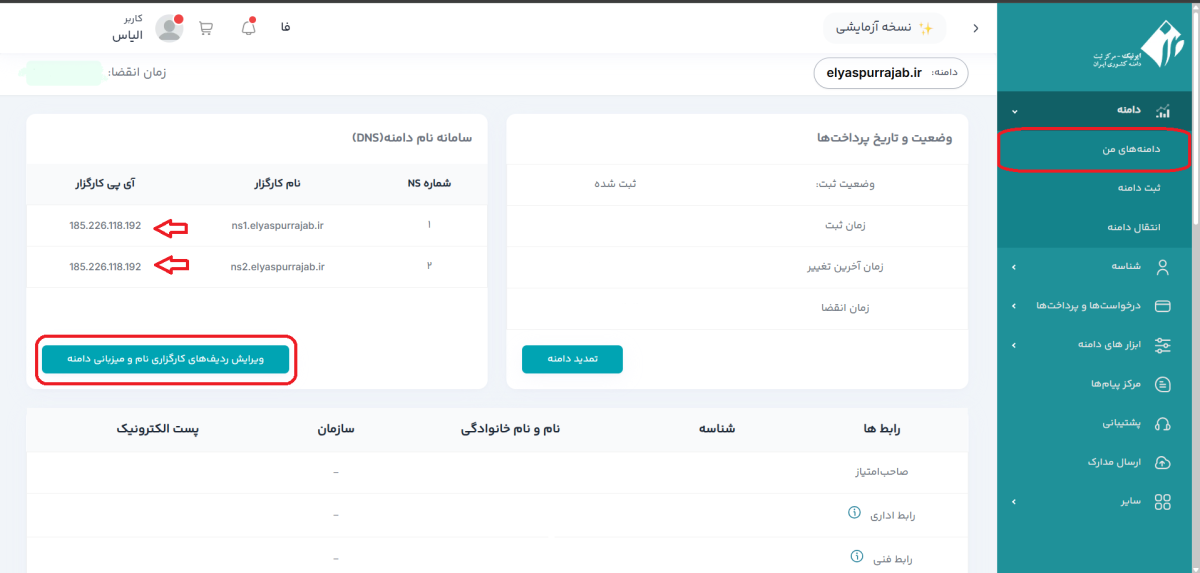This screenshot has height=573, width=1200.
Task: Switch language using the فا selector
Action: 286,28
